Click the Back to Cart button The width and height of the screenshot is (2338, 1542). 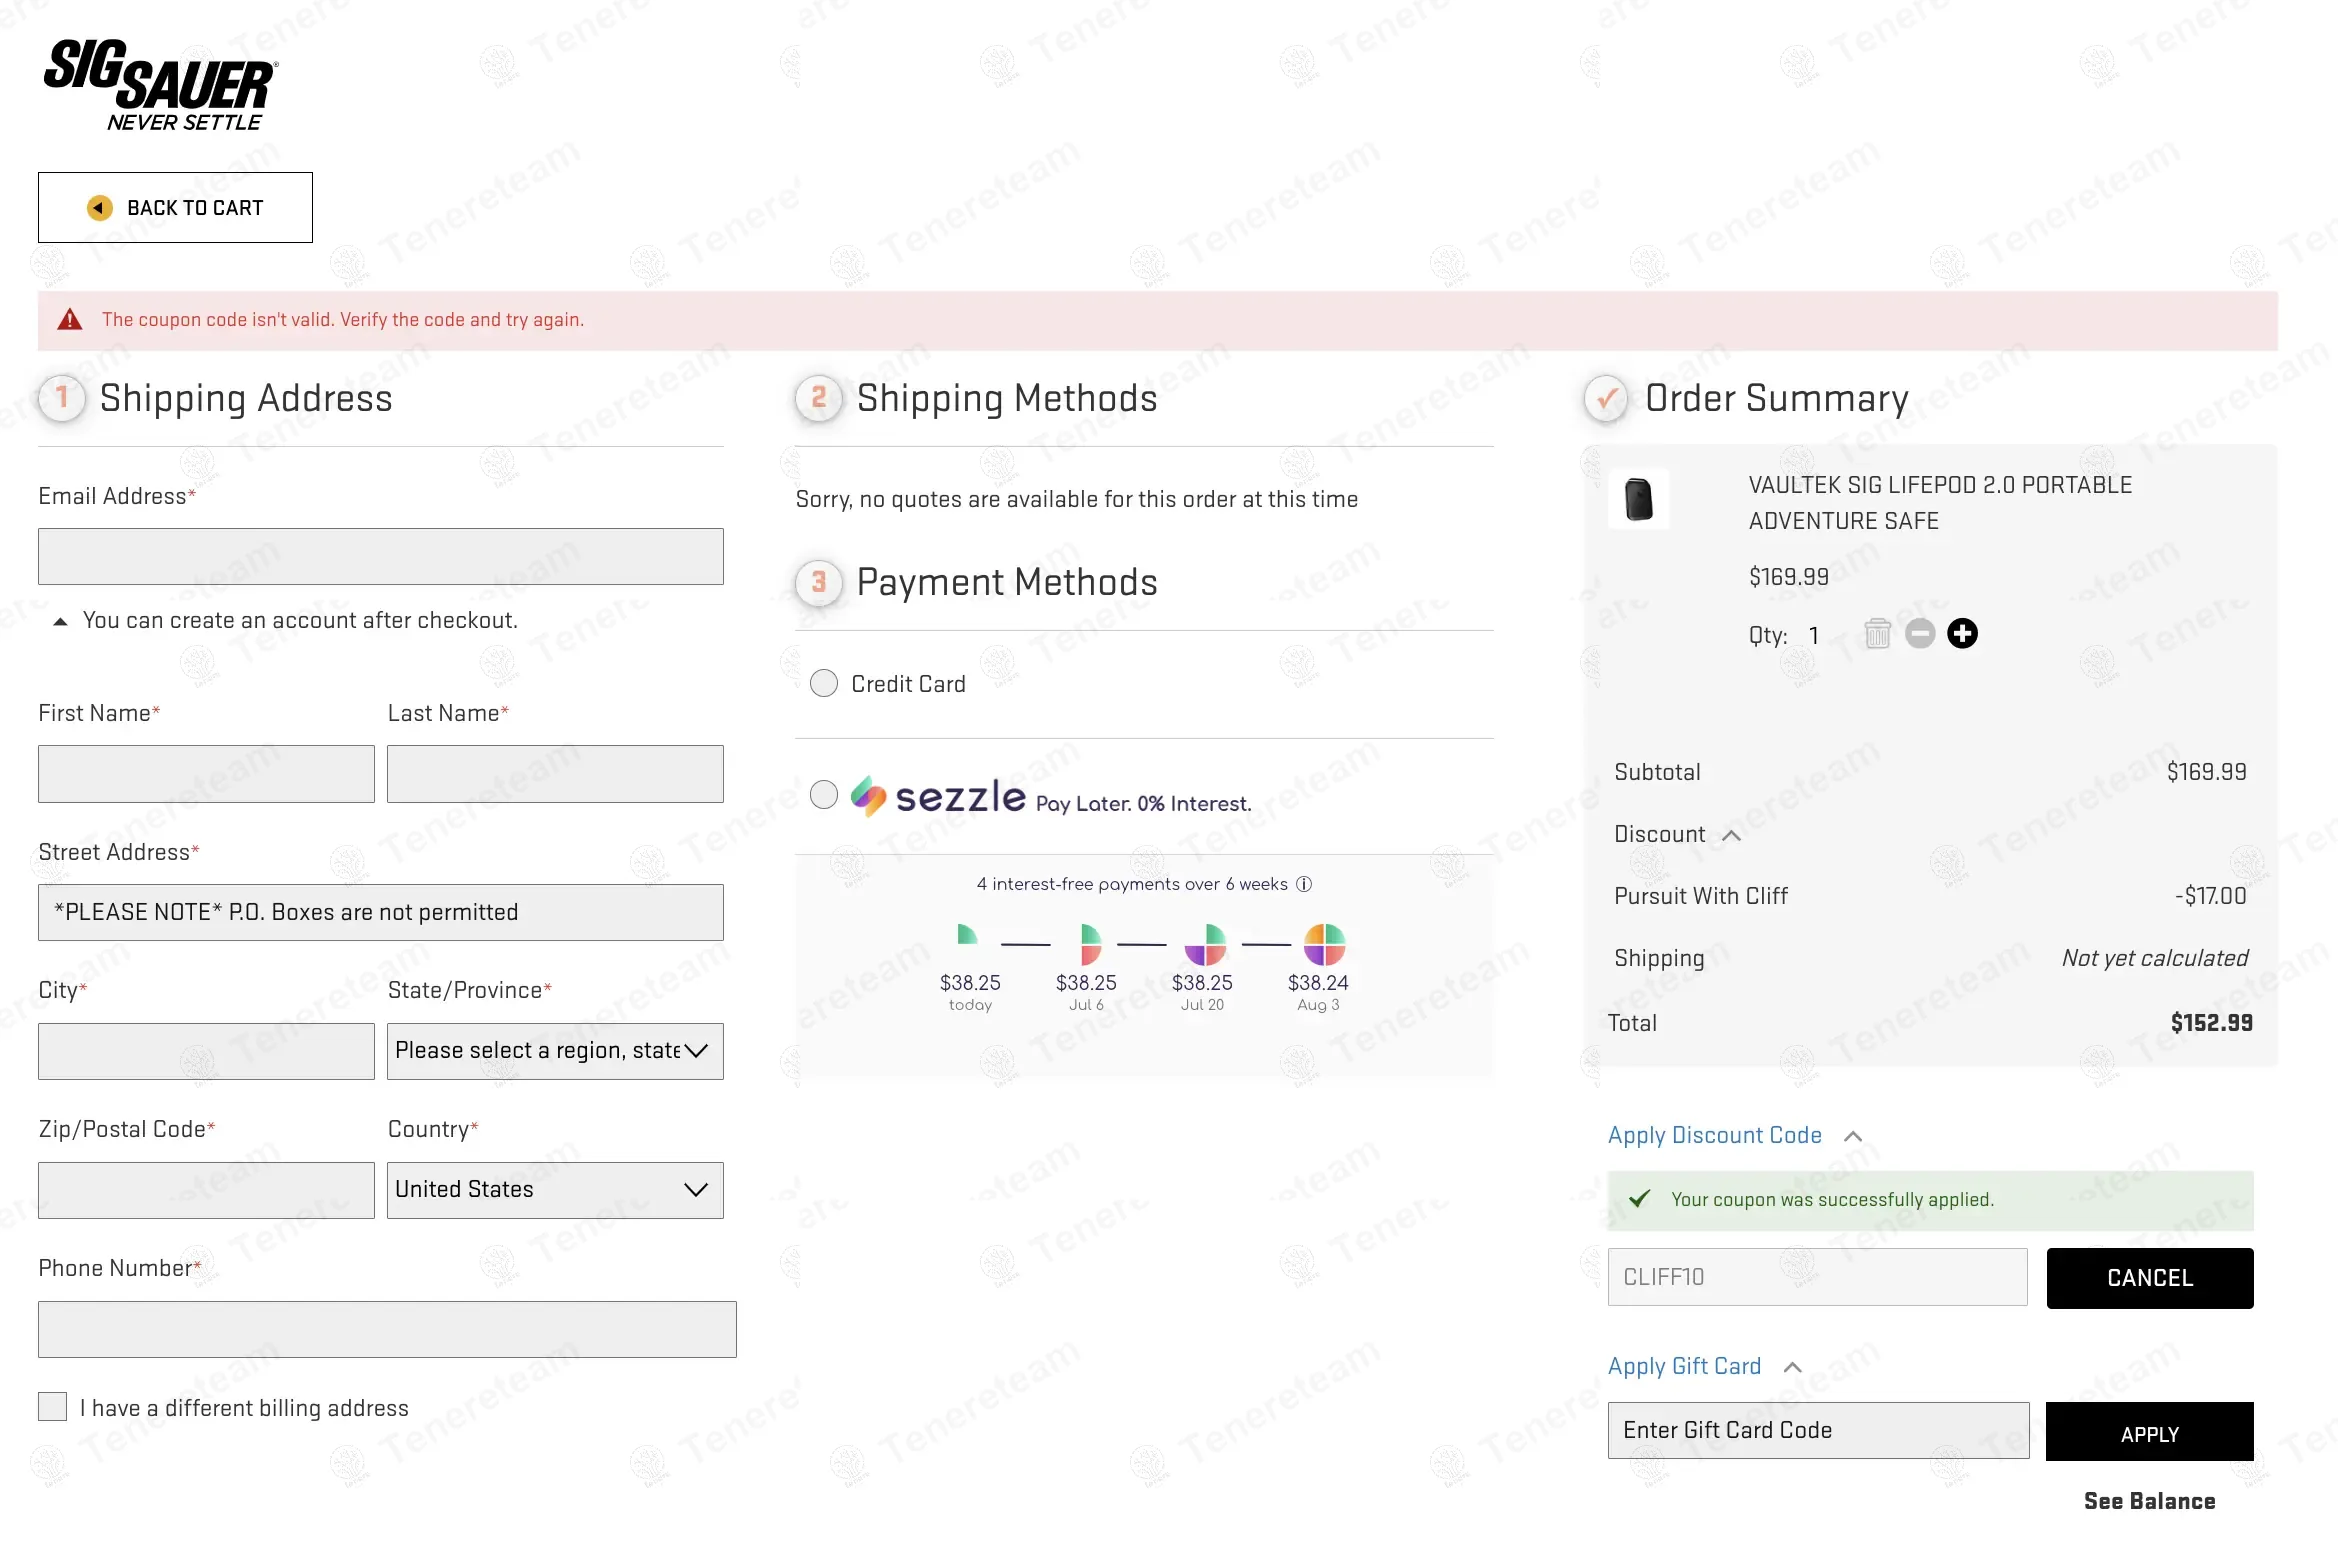pyautogui.click(x=175, y=208)
